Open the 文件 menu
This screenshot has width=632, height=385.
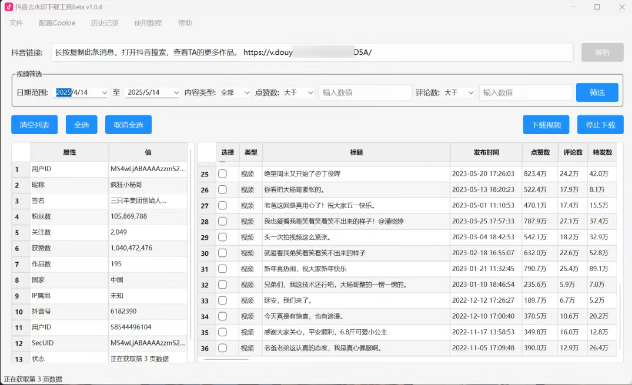(x=16, y=23)
